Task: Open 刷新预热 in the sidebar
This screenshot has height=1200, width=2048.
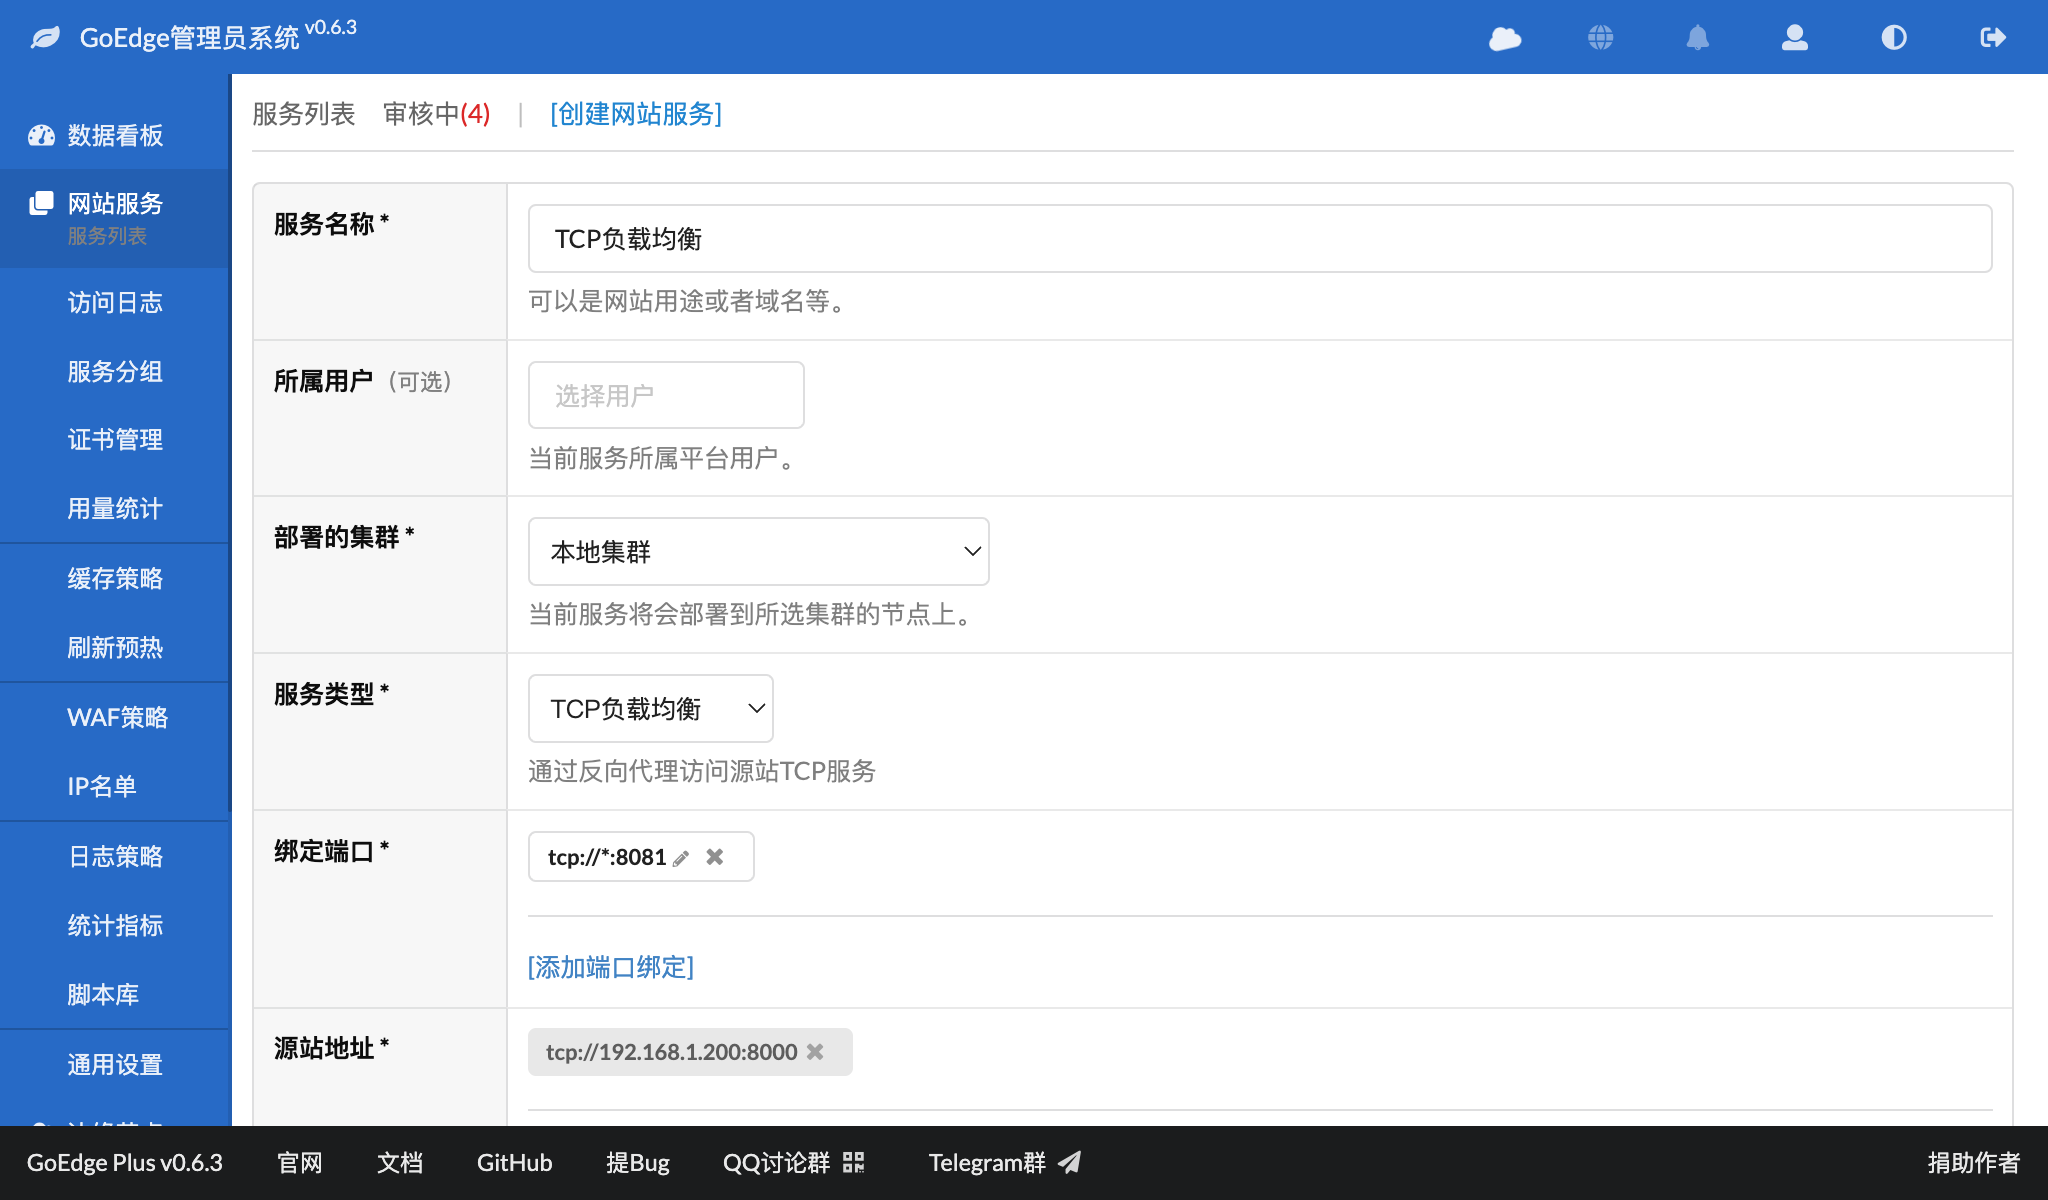Action: (x=115, y=648)
